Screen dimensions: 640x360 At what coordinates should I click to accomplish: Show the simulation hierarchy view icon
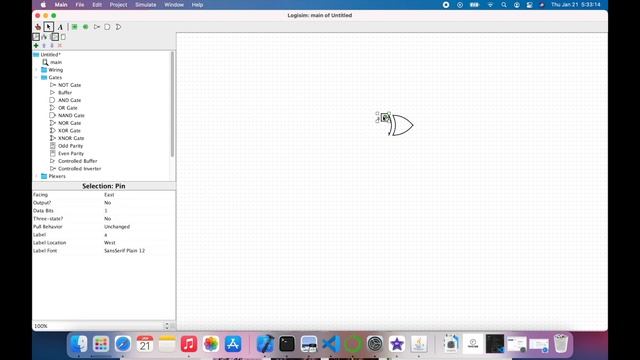44,37
